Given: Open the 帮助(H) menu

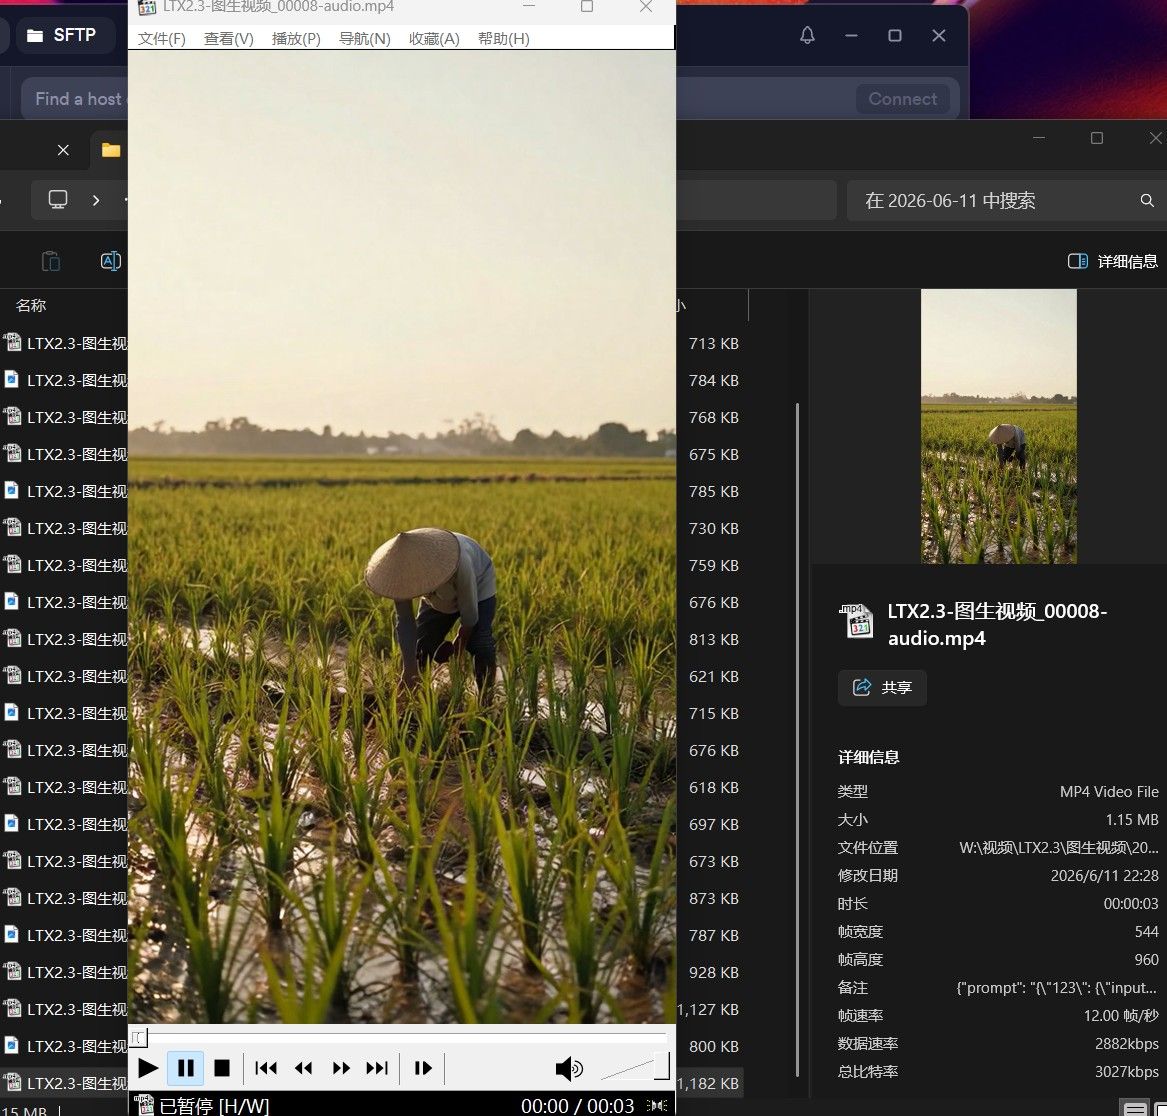Looking at the screenshot, I should pos(504,39).
